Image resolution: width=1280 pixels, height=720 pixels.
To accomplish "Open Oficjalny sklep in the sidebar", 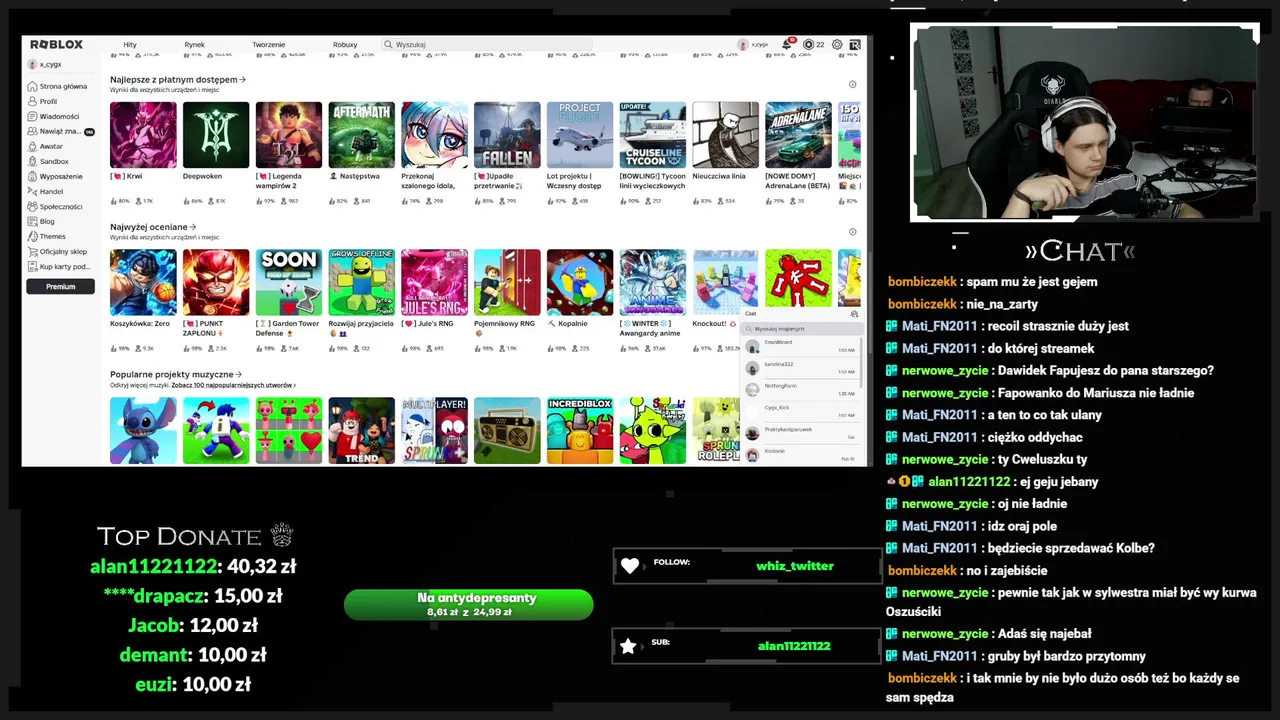I will [58, 251].
